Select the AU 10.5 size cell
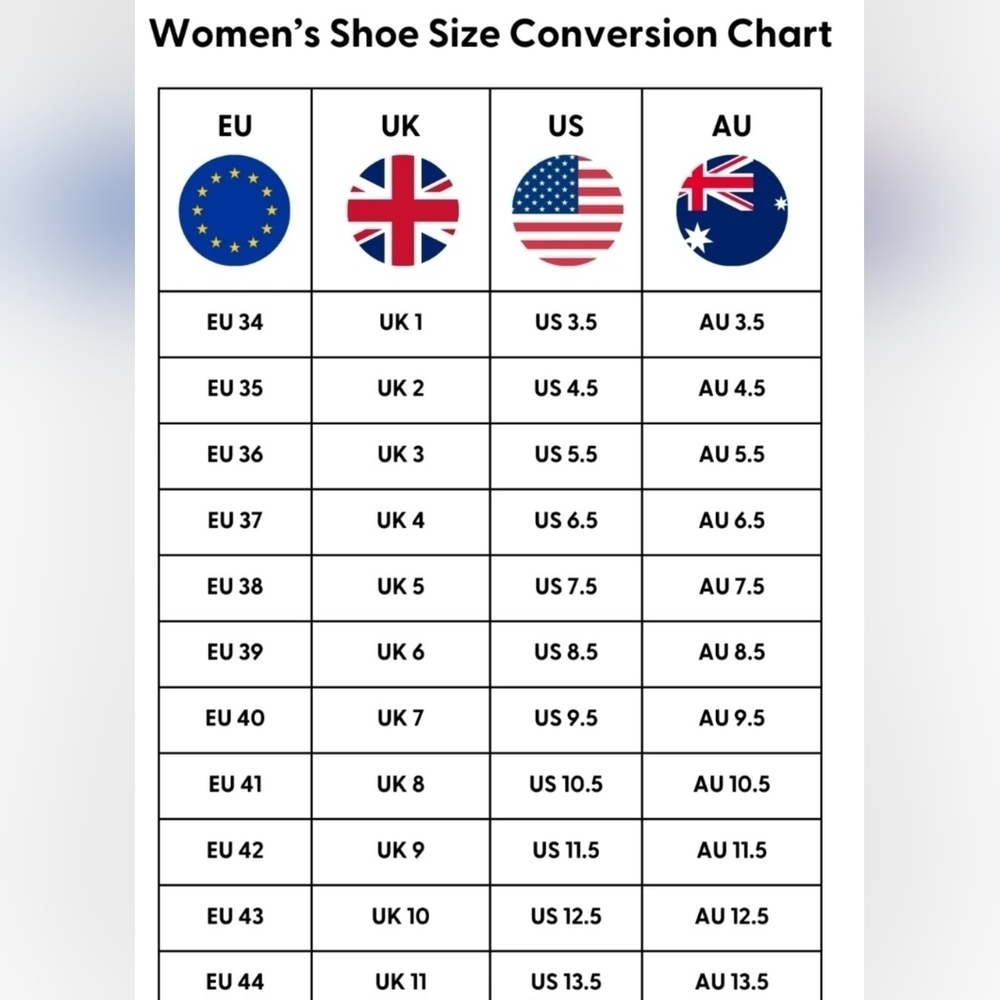This screenshot has width=1000, height=1000. (732, 784)
